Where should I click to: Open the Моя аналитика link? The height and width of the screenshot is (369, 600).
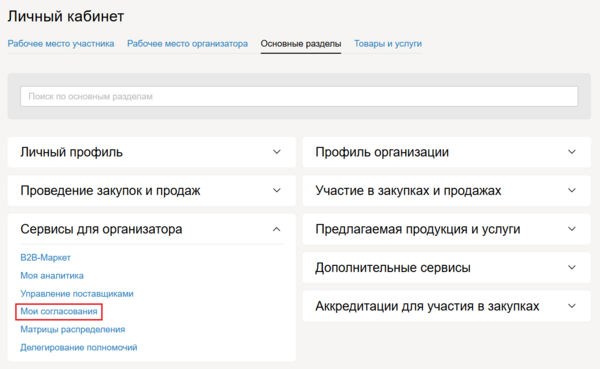tap(52, 276)
